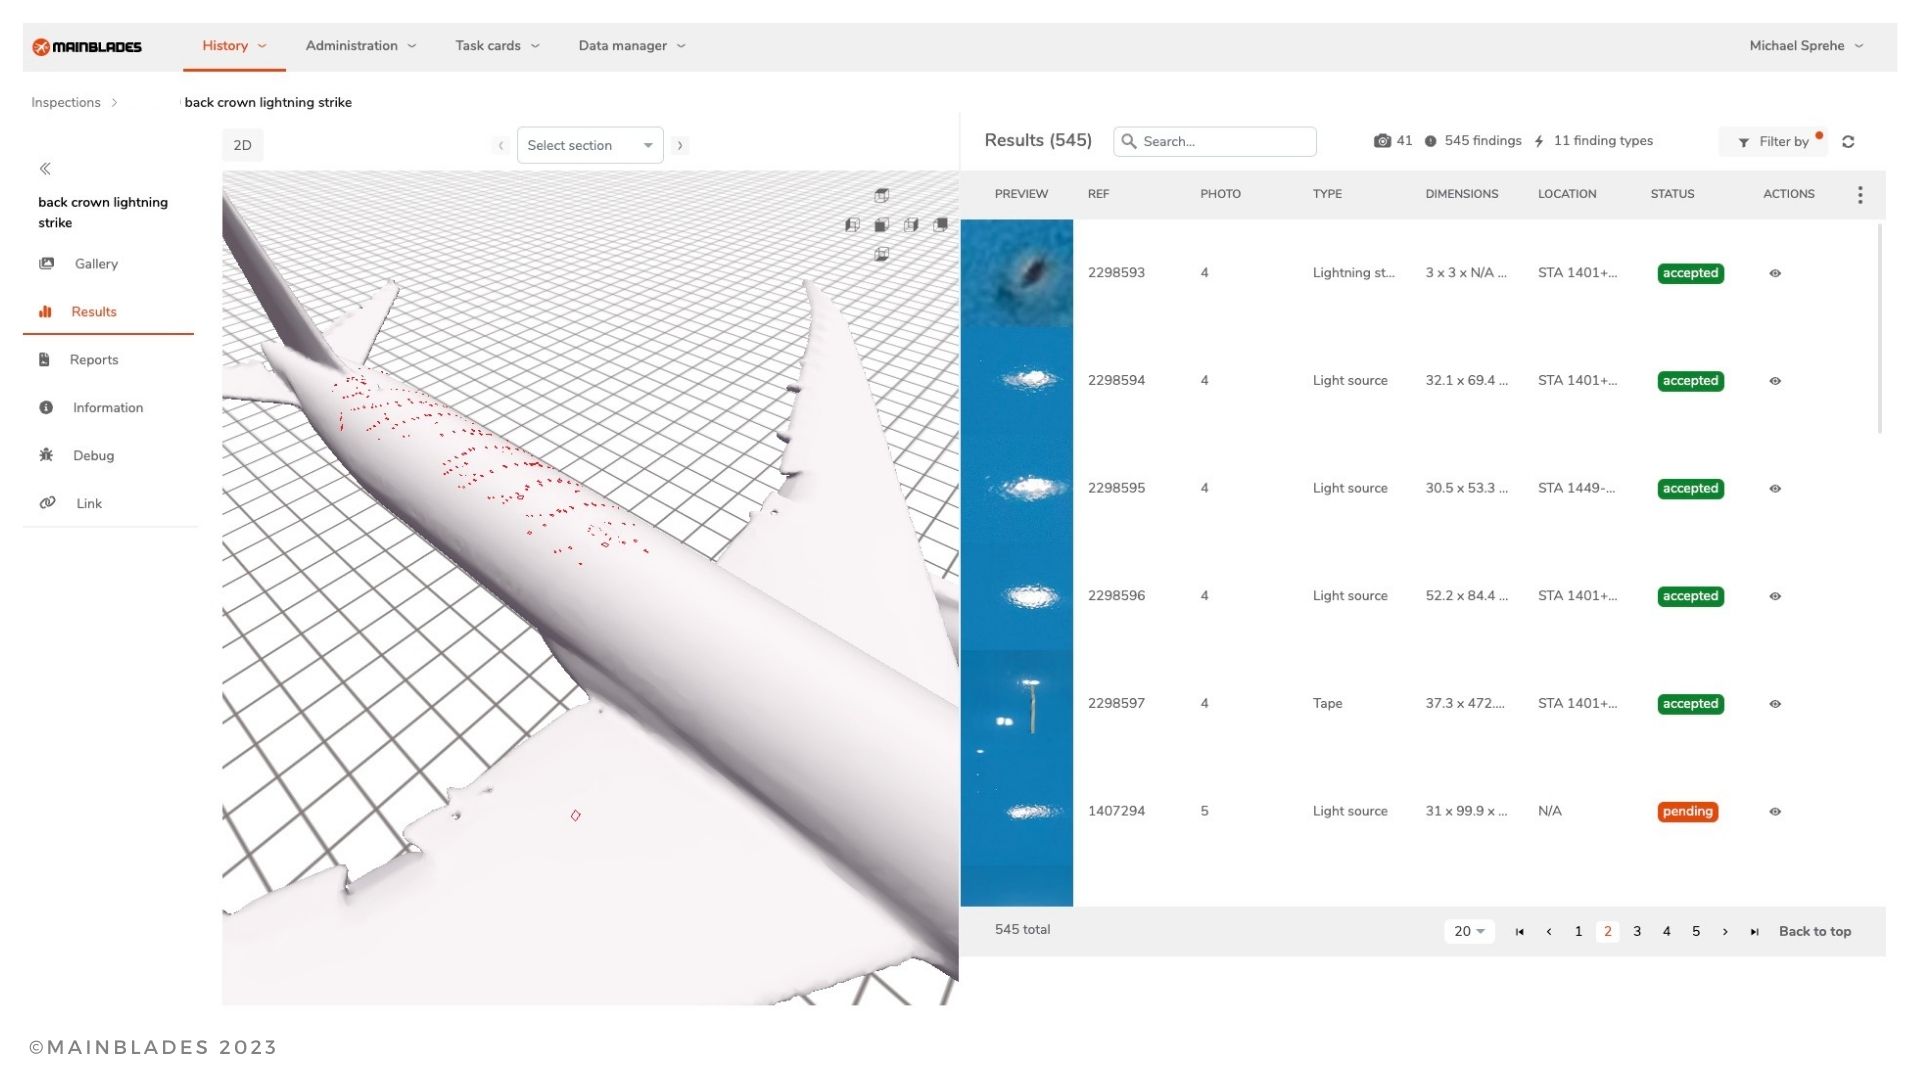Image resolution: width=1920 pixels, height=1080 pixels.
Task: Toggle eye icon for pending finding 1407294
Action: tap(1775, 812)
